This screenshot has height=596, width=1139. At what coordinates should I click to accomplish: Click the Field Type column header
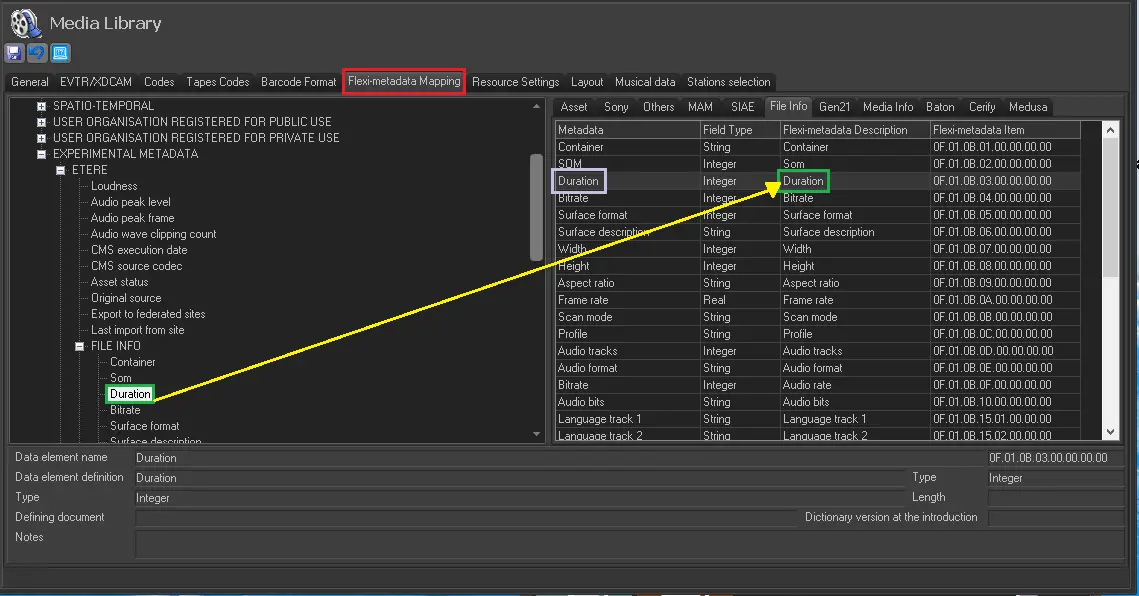click(739, 130)
